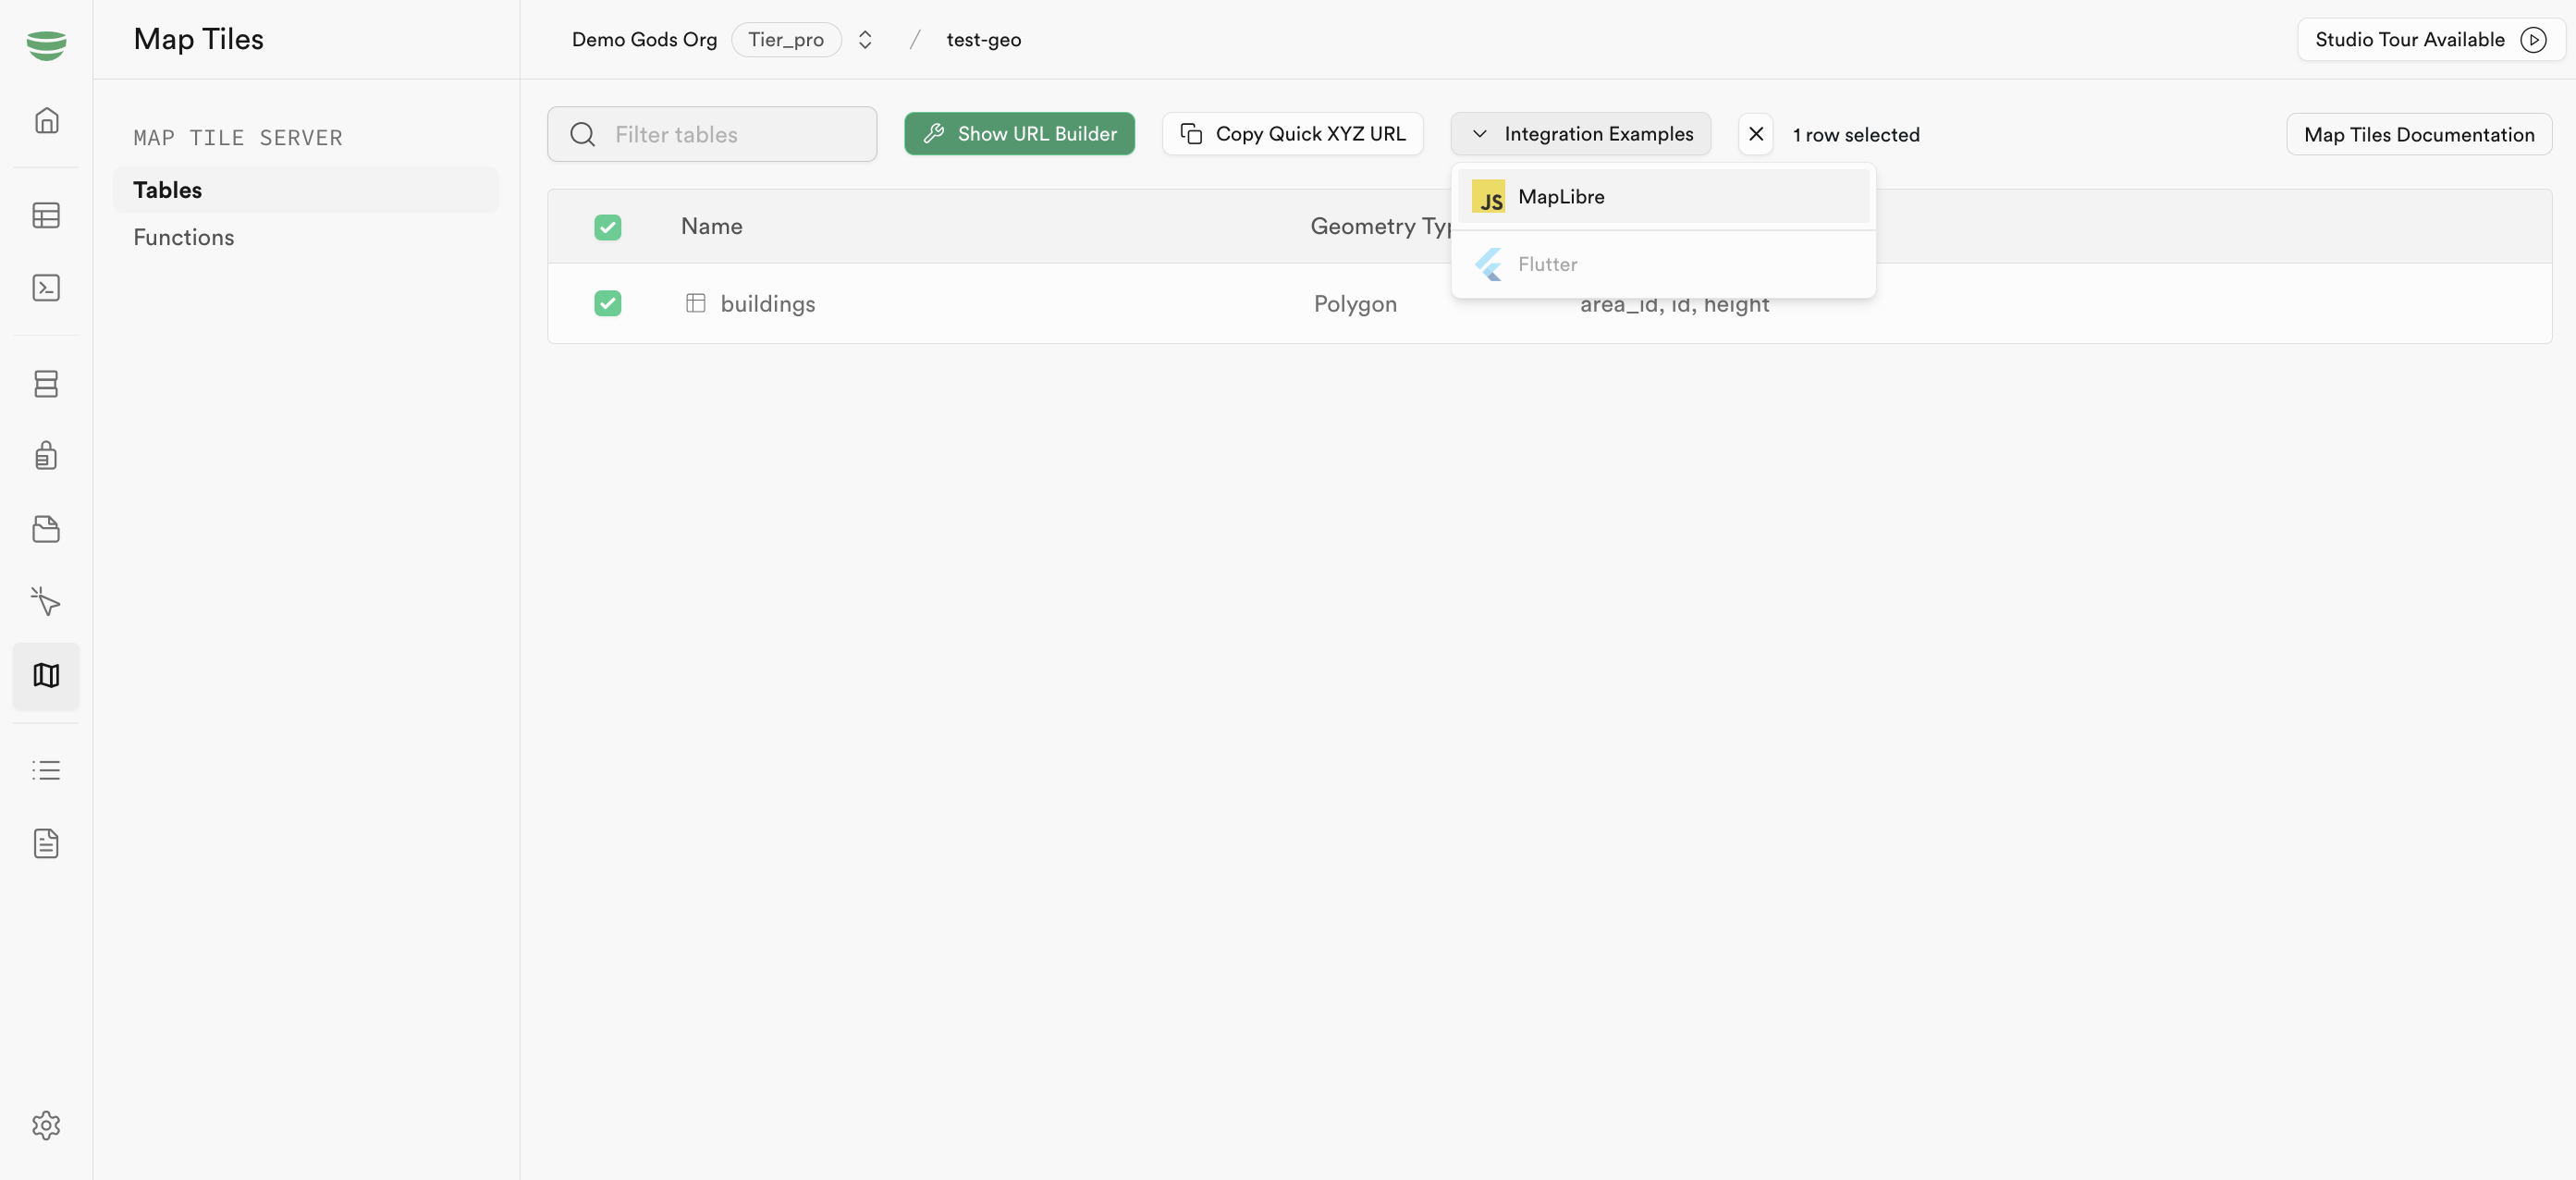
Task: Open the Authentication lock icon
Action: point(46,456)
